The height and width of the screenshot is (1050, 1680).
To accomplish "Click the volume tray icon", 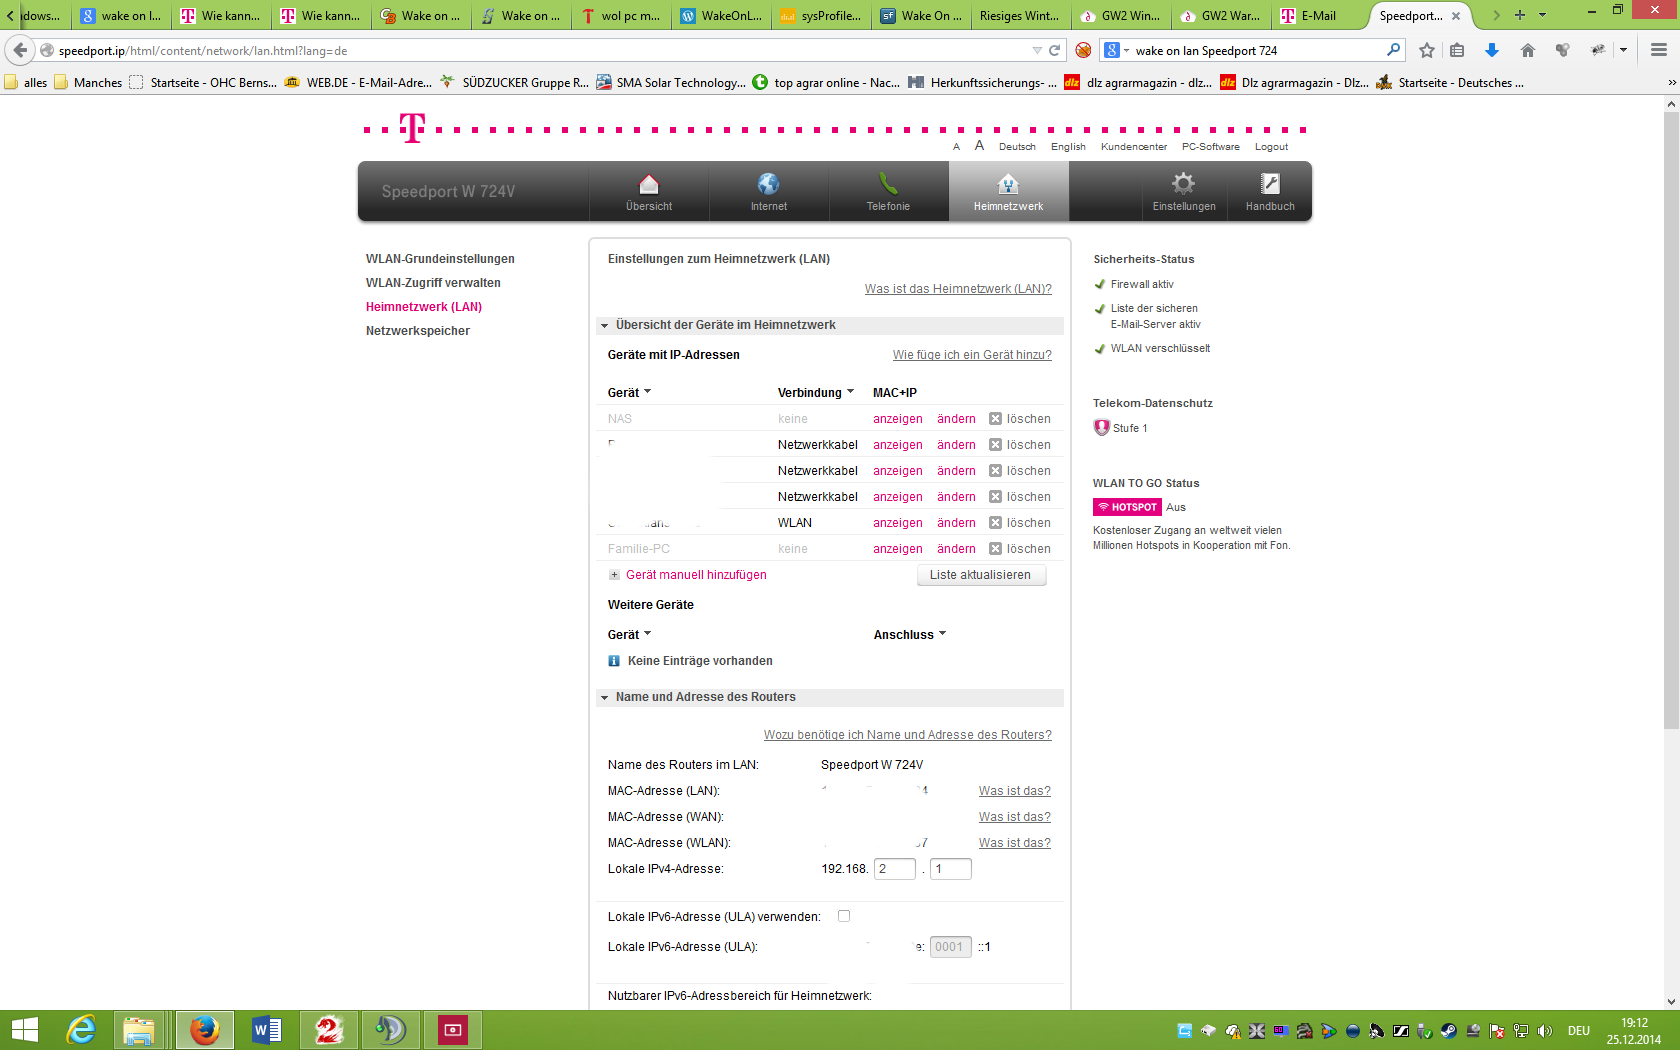I will (x=1545, y=1031).
